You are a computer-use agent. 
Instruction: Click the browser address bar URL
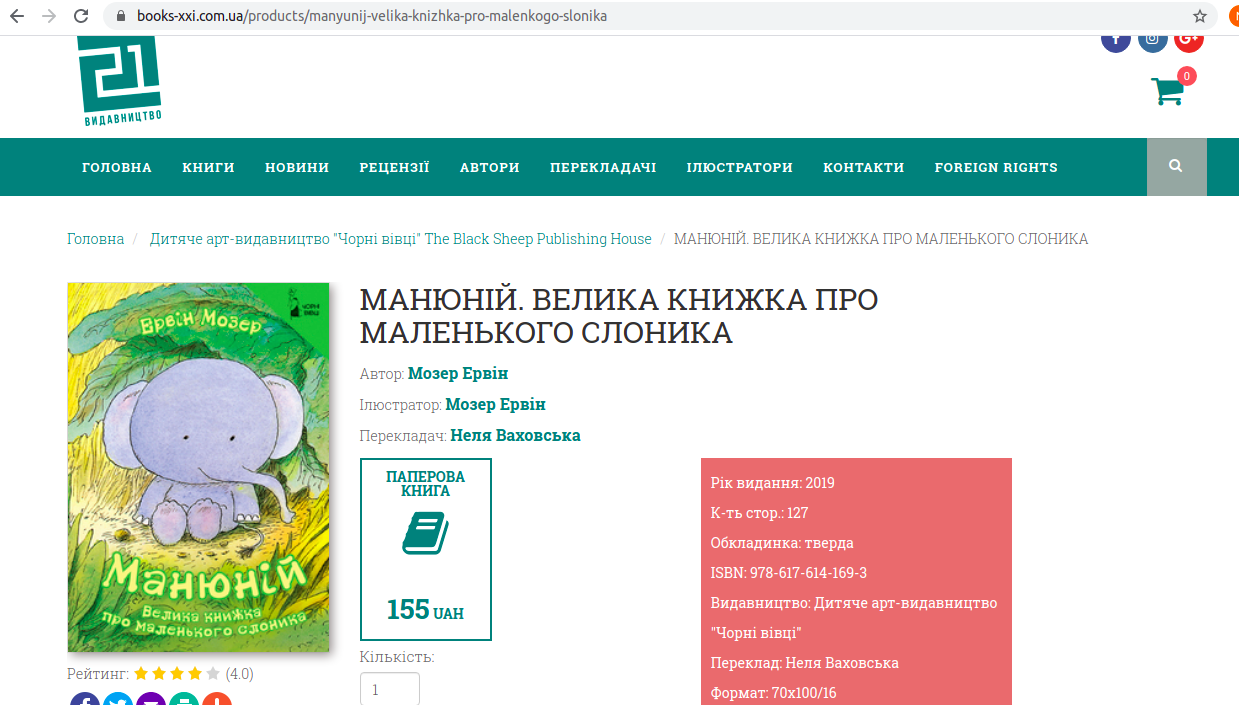pos(372,16)
